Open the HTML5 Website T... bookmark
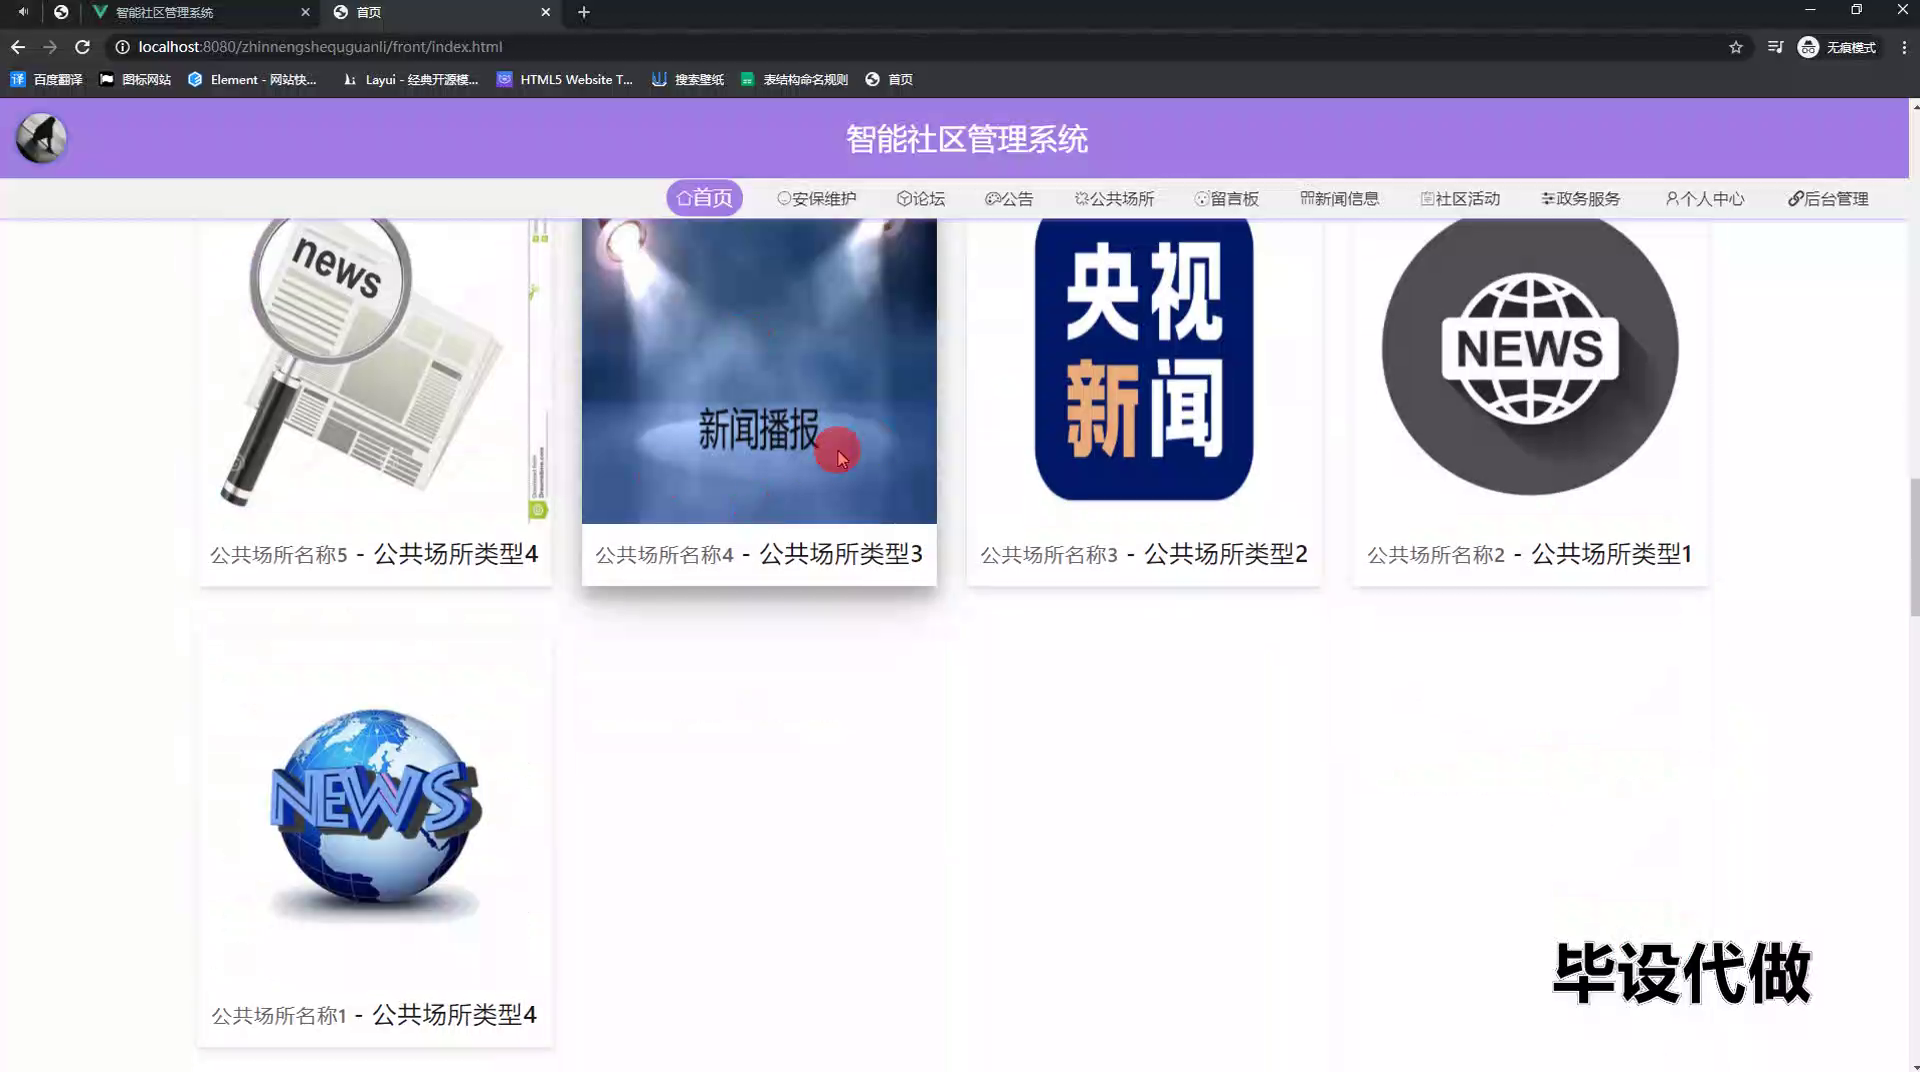Image resolution: width=1920 pixels, height=1072 pixels. 565,80
